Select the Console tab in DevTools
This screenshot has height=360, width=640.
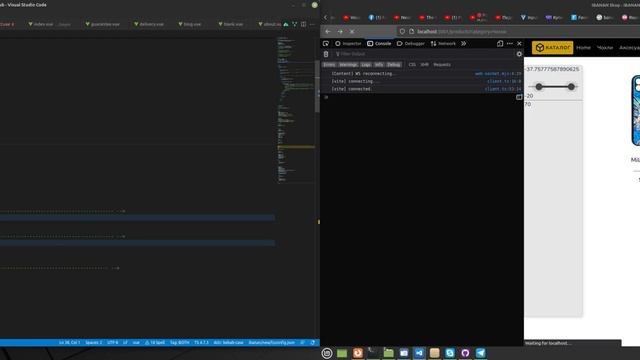pyautogui.click(x=379, y=44)
